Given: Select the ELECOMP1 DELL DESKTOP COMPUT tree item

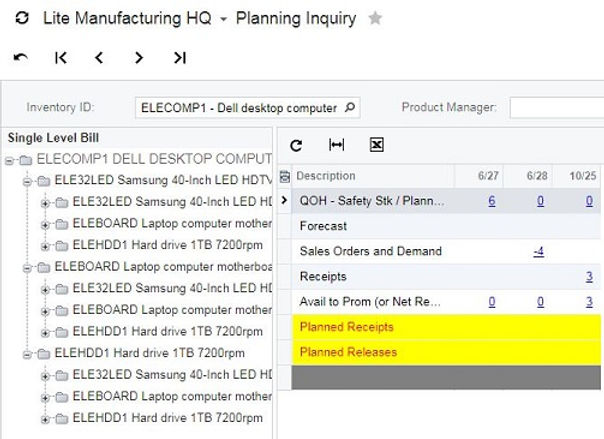Looking at the screenshot, I should (x=154, y=159).
